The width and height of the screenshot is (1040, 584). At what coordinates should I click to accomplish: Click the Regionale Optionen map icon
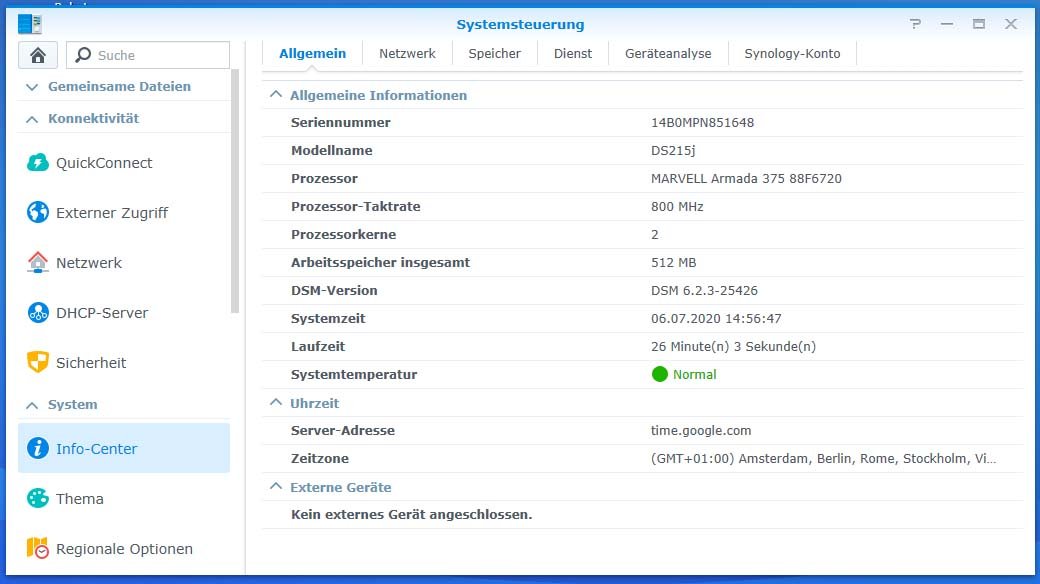pyautogui.click(x=38, y=548)
